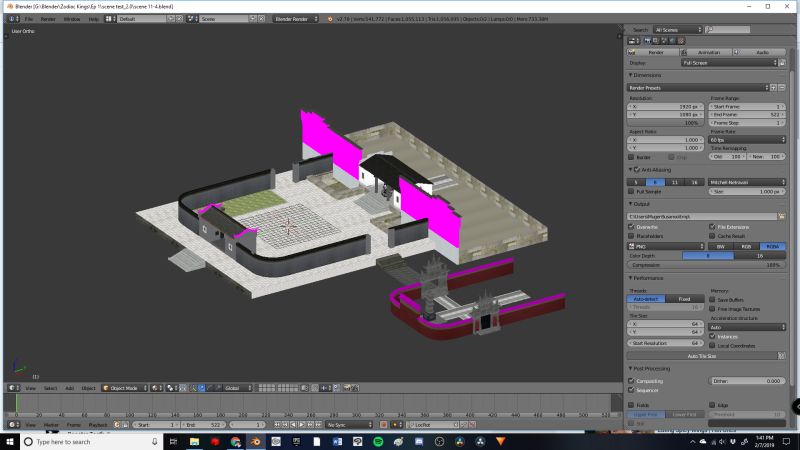The width and height of the screenshot is (800, 450).
Task: Toggle the Compositing checkbox
Action: (x=631, y=381)
